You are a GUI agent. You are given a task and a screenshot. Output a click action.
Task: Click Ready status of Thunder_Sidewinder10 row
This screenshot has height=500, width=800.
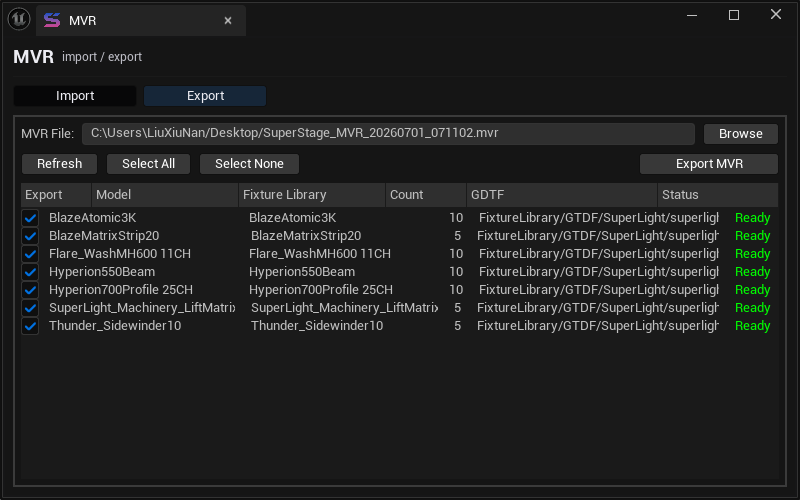(x=753, y=326)
